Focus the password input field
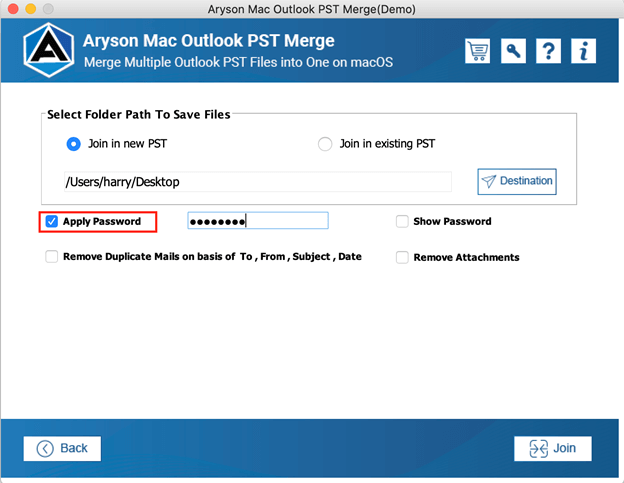 pyautogui.click(x=258, y=220)
